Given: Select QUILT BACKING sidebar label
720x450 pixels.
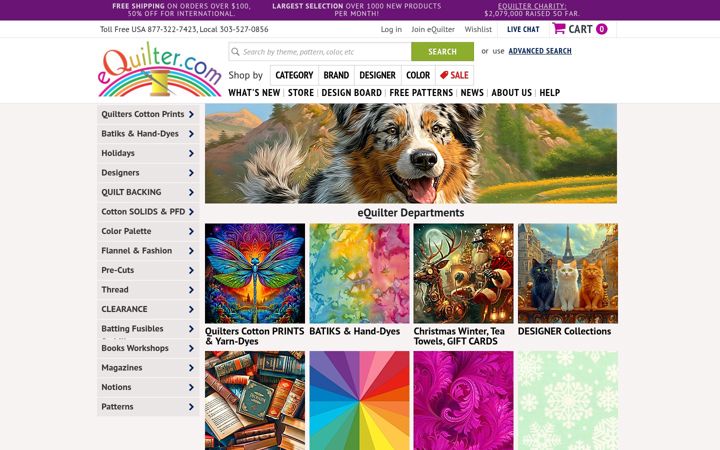Looking at the screenshot, I should (131, 192).
